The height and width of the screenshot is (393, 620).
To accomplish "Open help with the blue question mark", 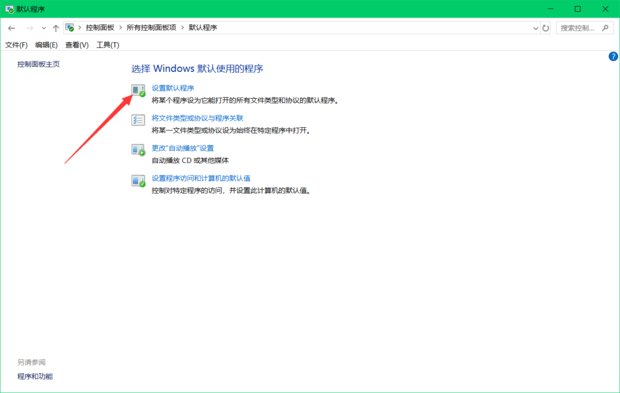I will (x=613, y=57).
